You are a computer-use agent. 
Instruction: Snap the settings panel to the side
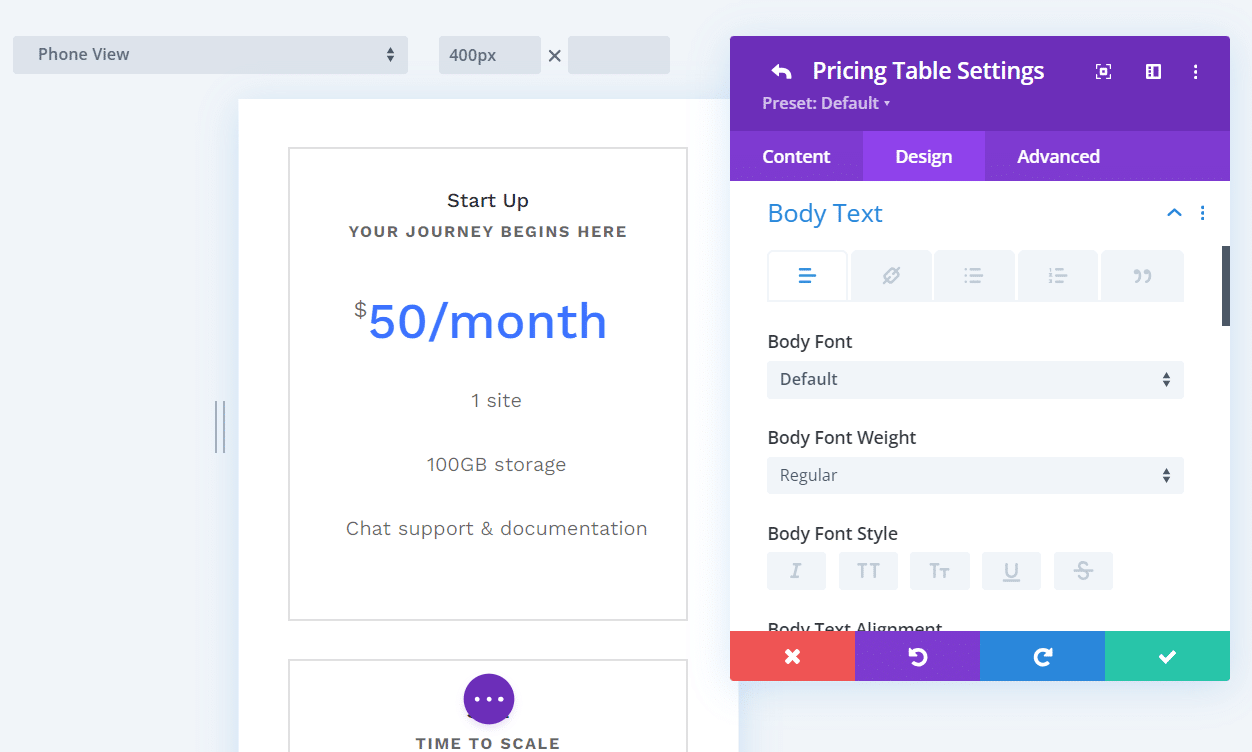pos(1152,71)
